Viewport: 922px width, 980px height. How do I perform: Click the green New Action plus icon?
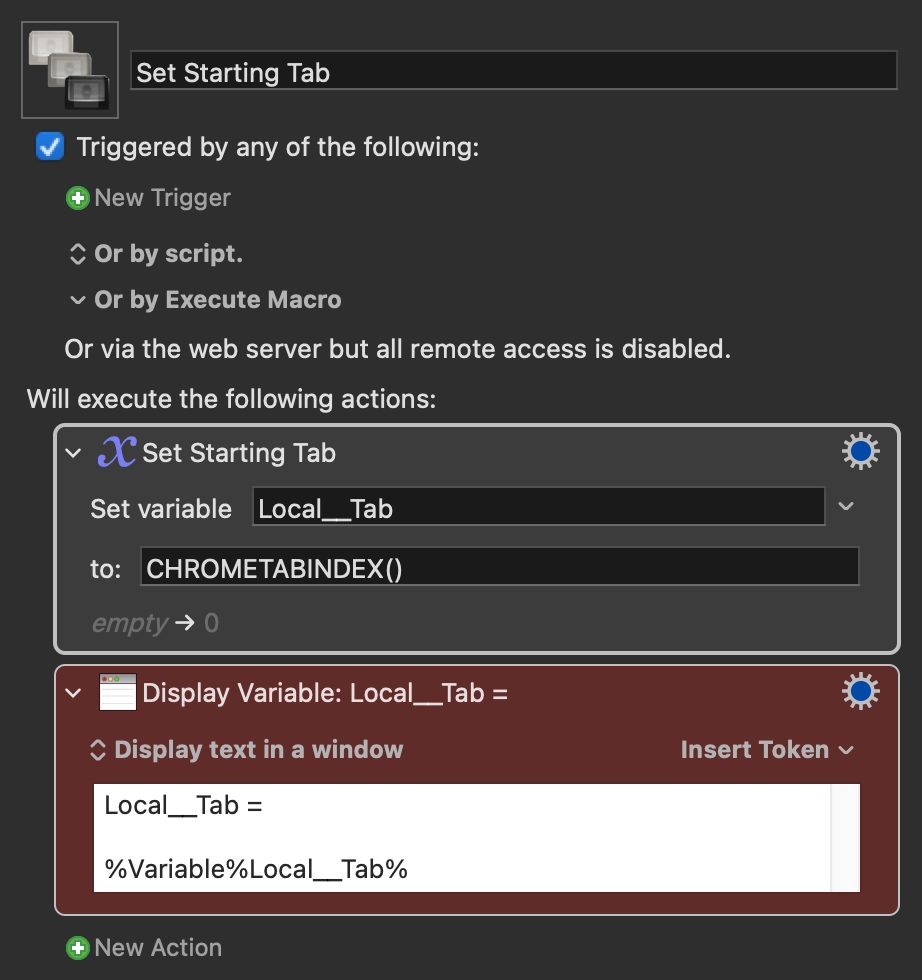click(x=78, y=948)
